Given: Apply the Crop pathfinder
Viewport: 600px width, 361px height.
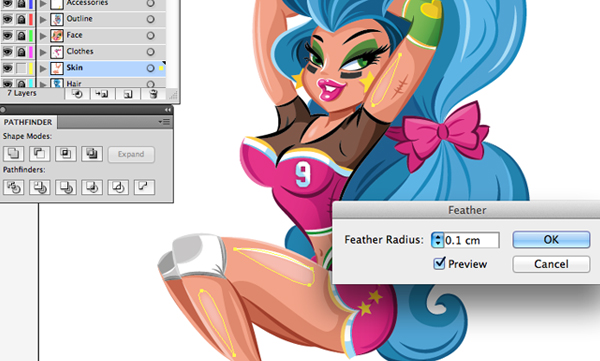Looking at the screenshot, I should click(92, 187).
